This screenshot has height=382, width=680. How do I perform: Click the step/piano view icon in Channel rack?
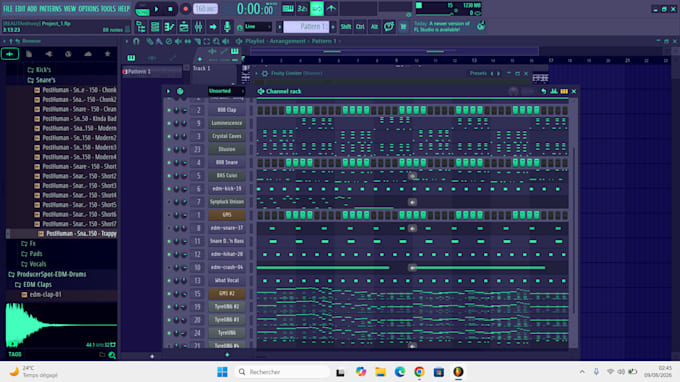tap(564, 91)
